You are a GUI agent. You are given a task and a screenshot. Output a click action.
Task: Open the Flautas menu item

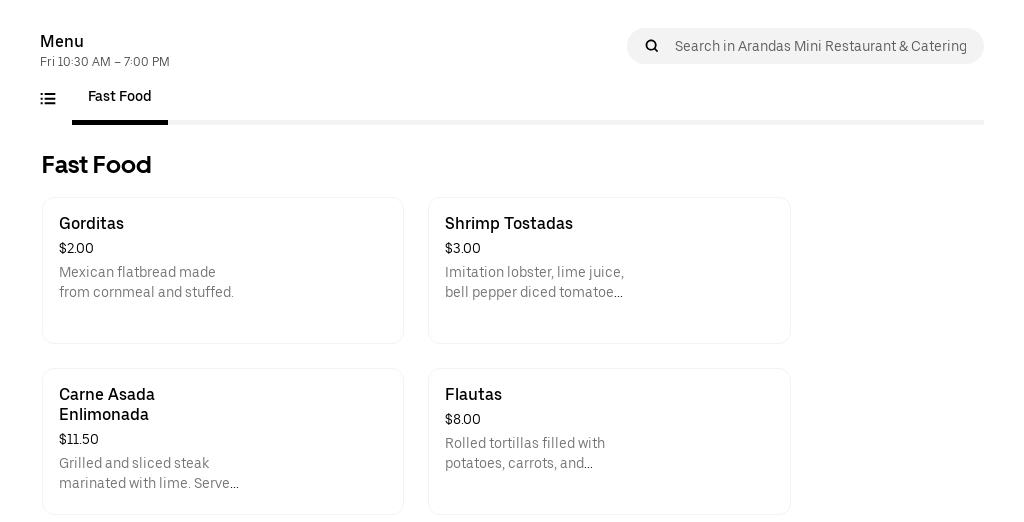(x=473, y=395)
